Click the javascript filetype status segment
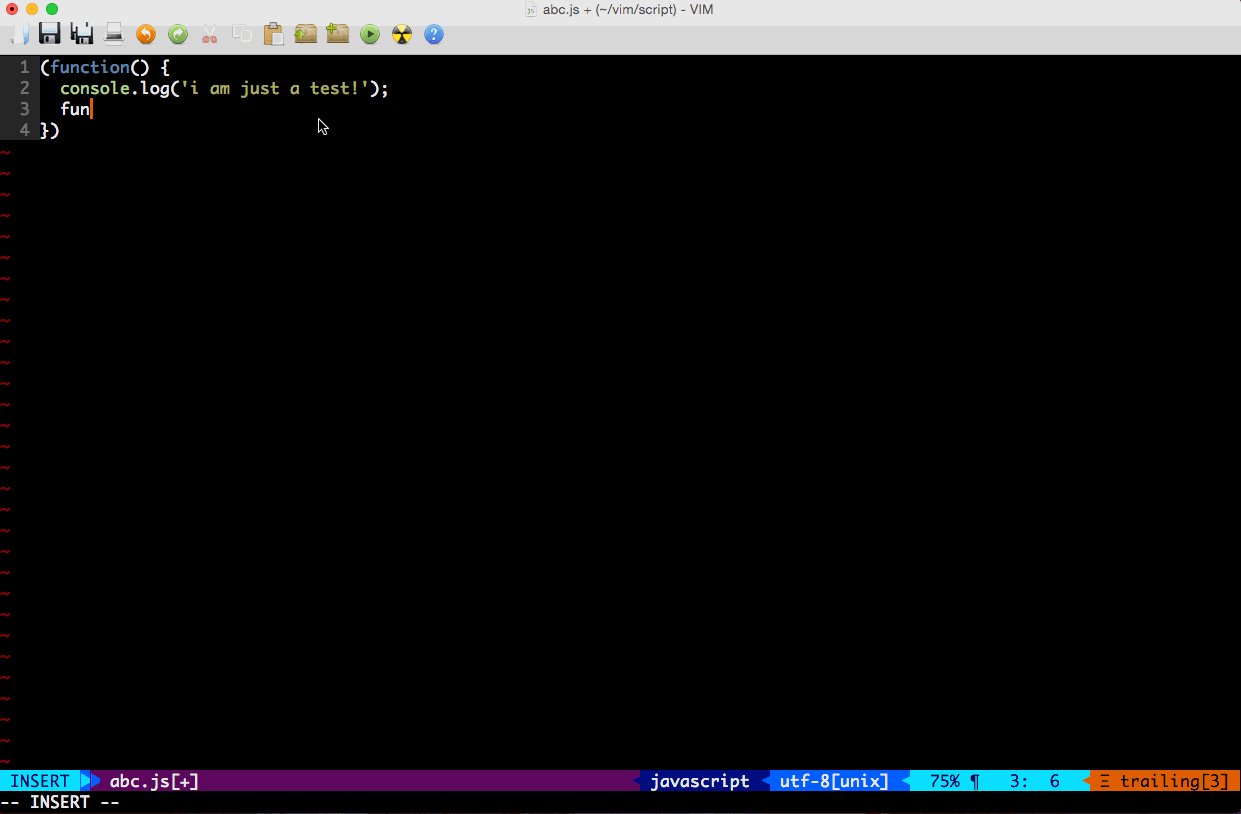This screenshot has height=814, width=1241. (x=700, y=781)
